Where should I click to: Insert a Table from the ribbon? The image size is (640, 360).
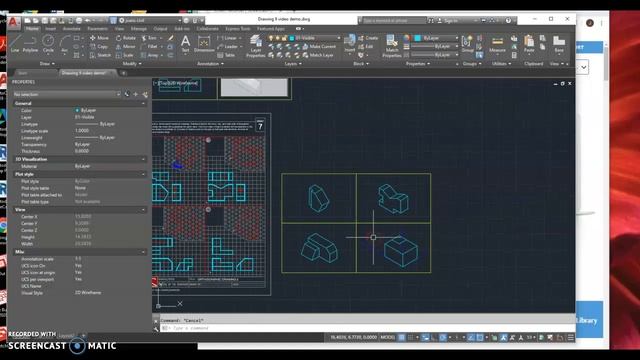227,55
